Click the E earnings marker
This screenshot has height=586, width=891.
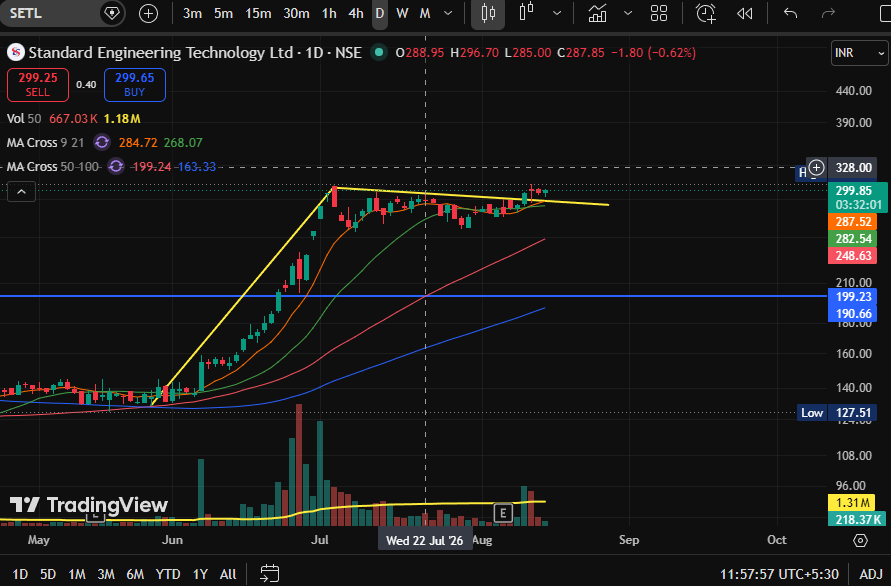pyautogui.click(x=503, y=513)
